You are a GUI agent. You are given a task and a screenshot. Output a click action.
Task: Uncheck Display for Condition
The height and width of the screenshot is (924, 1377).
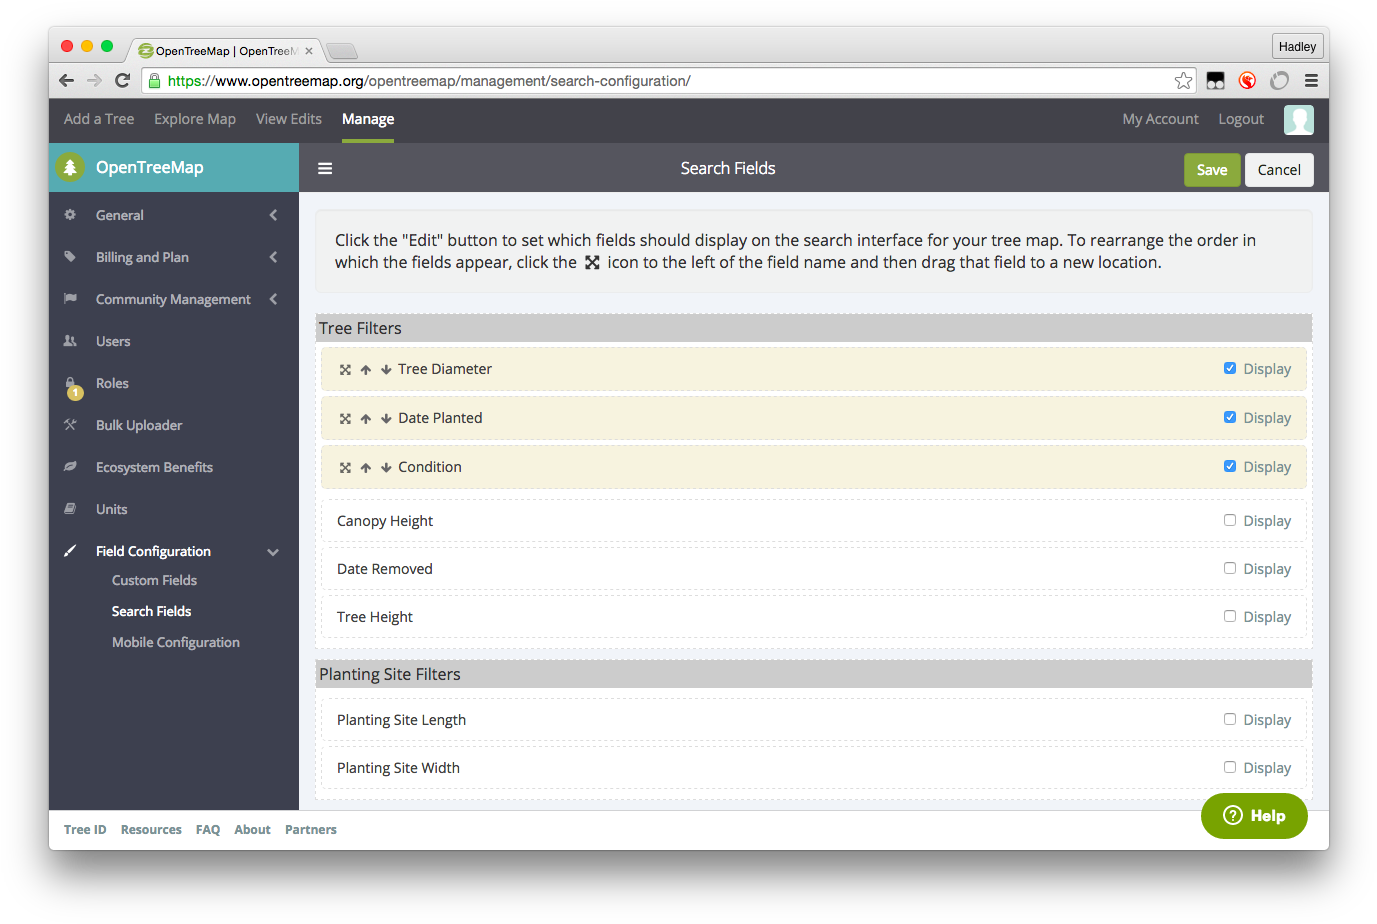1230,466
